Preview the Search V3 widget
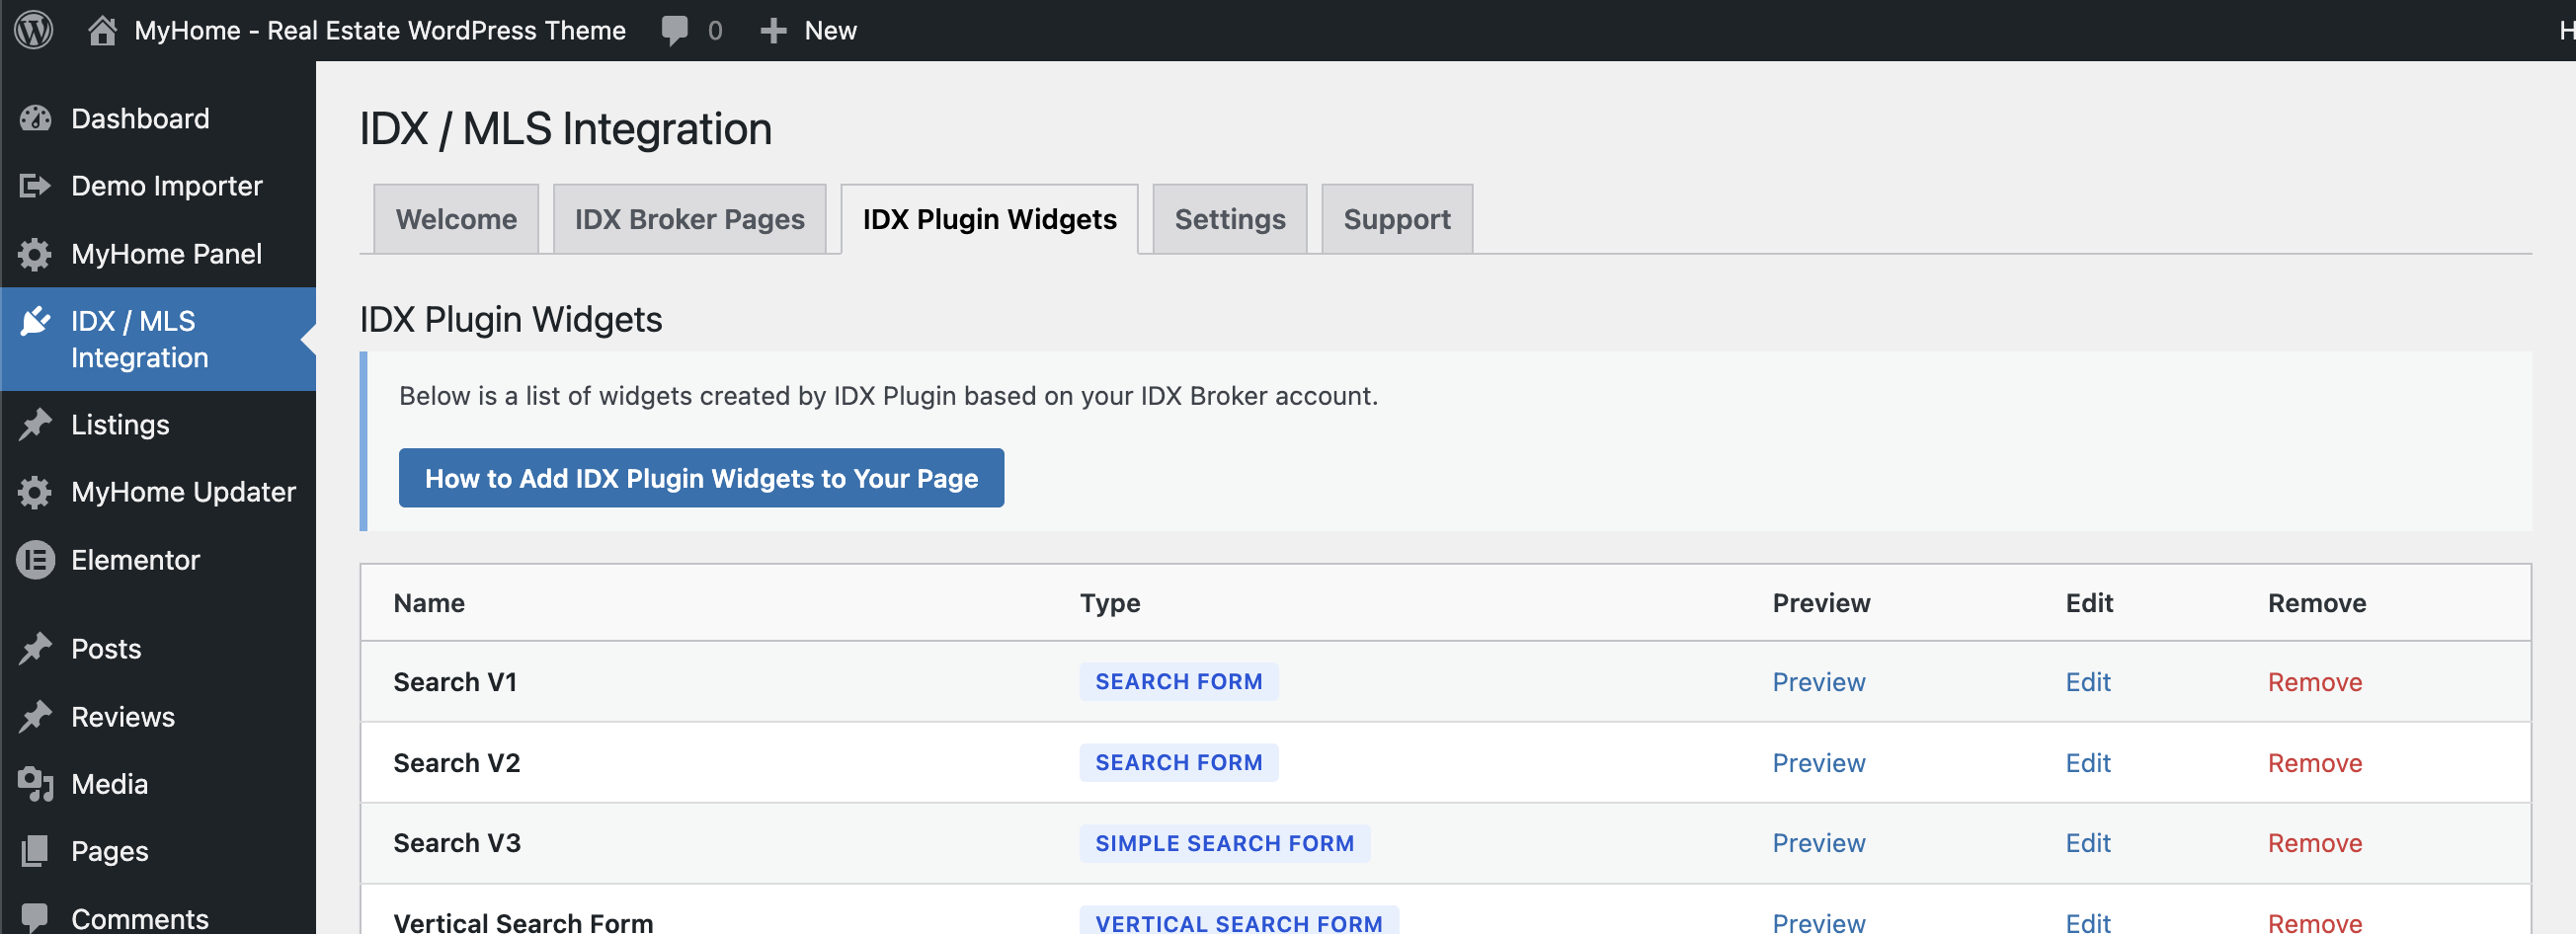2576x934 pixels. (x=1818, y=843)
